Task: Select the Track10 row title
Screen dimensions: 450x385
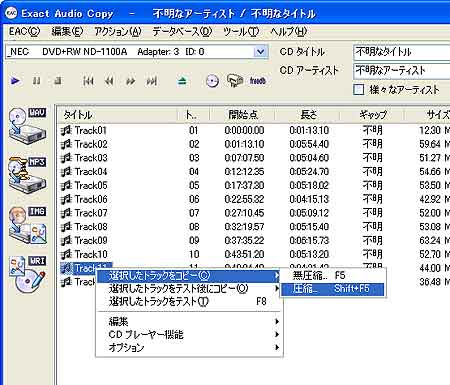Action: pyautogui.click(x=91, y=254)
